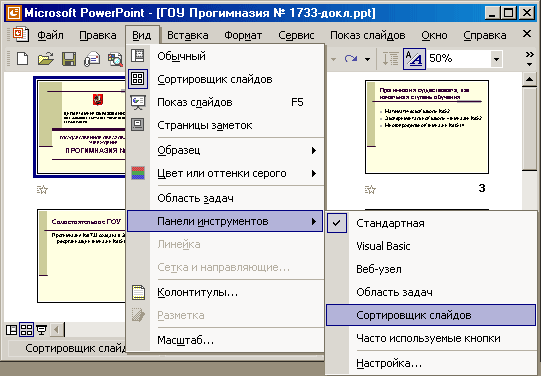This screenshot has width=541, height=376.
Task: Open the Redo dropdown arrow
Action: [x=367, y=59]
